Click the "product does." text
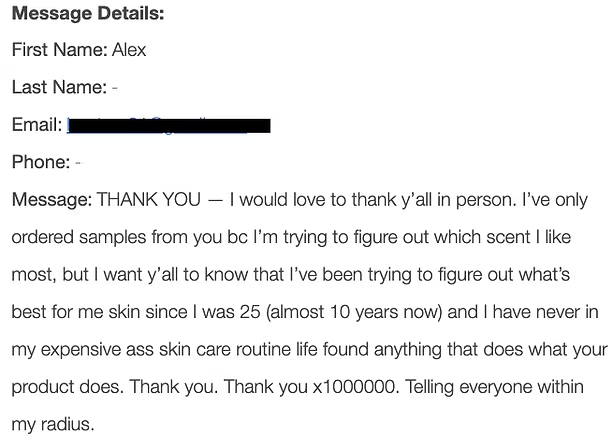613x448 pixels. pos(61,387)
